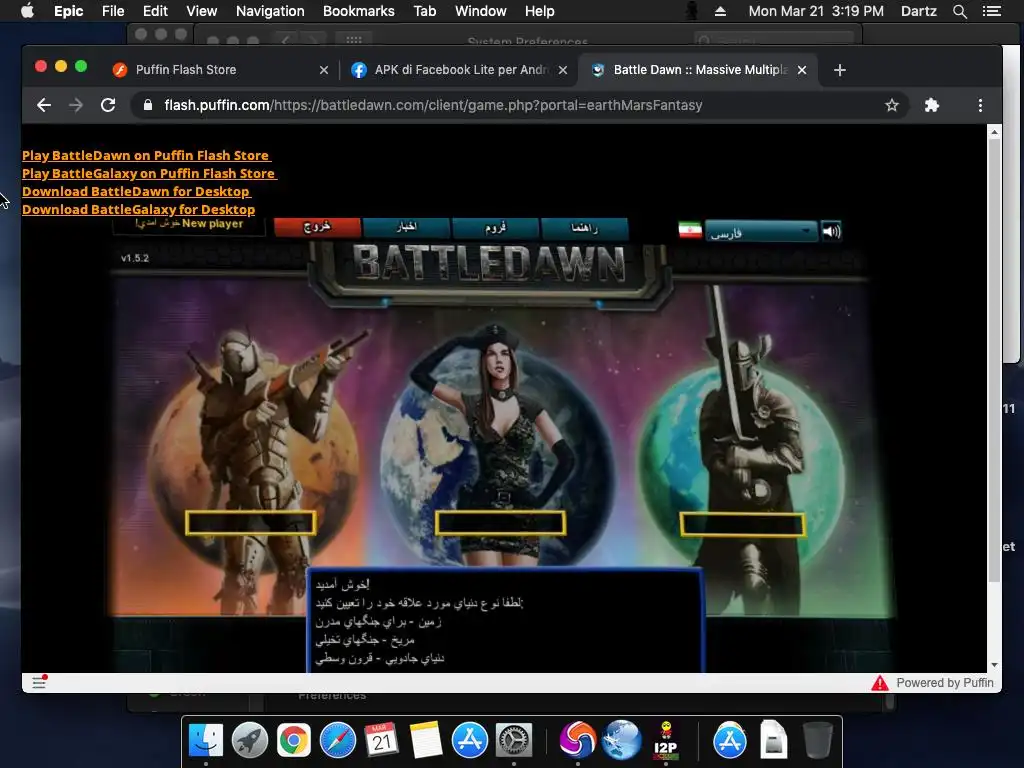Open I2P app from the Dock

tap(665, 741)
